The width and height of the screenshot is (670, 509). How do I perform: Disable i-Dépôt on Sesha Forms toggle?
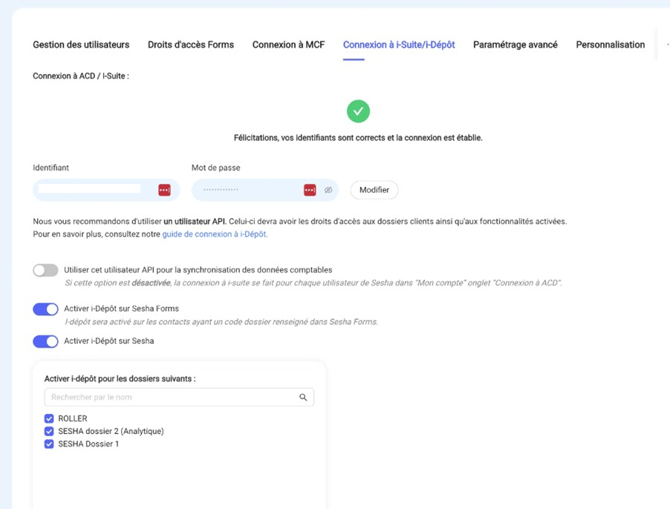pos(45,309)
